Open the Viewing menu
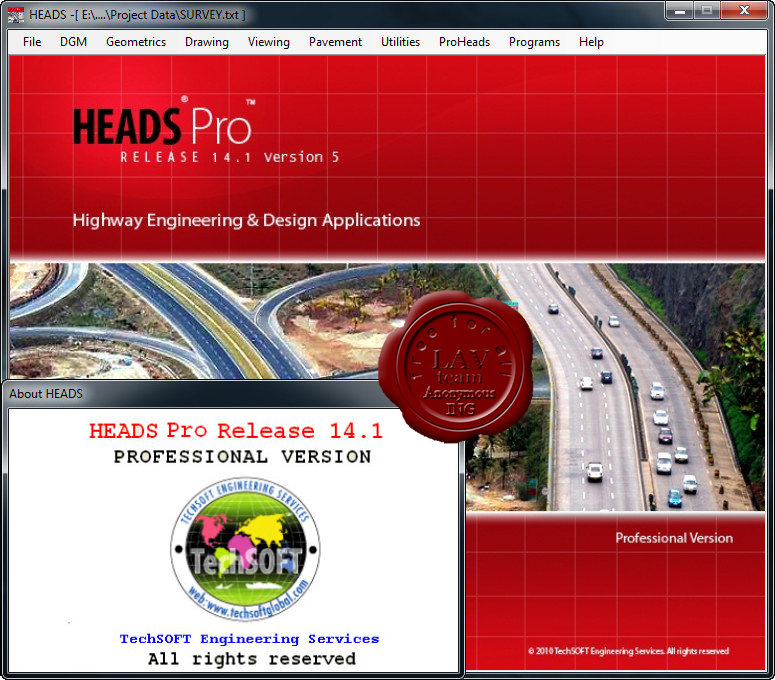The height and width of the screenshot is (680, 775). click(269, 42)
